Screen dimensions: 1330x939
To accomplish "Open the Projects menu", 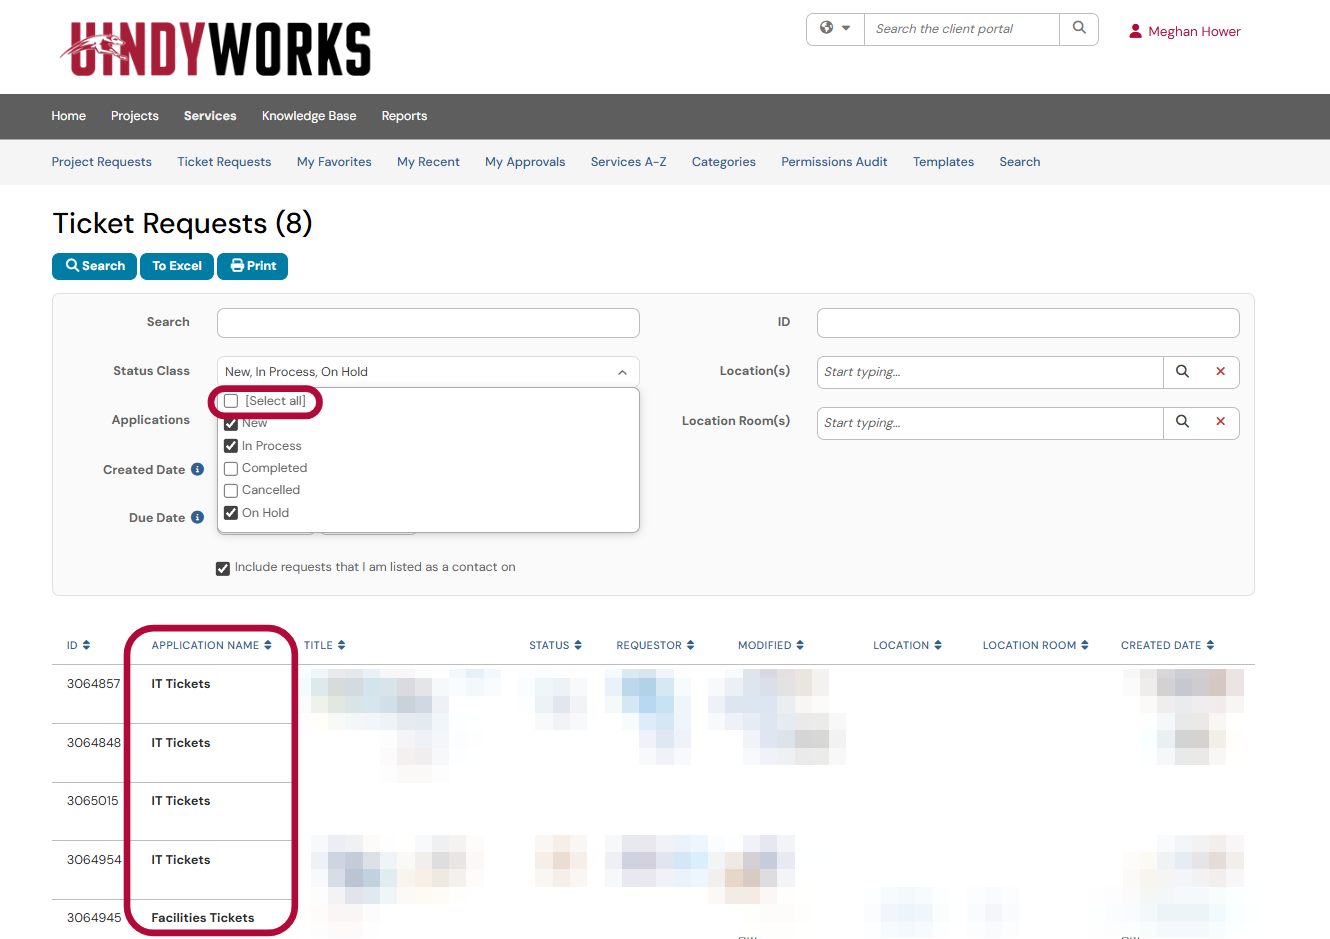I will click(x=135, y=116).
